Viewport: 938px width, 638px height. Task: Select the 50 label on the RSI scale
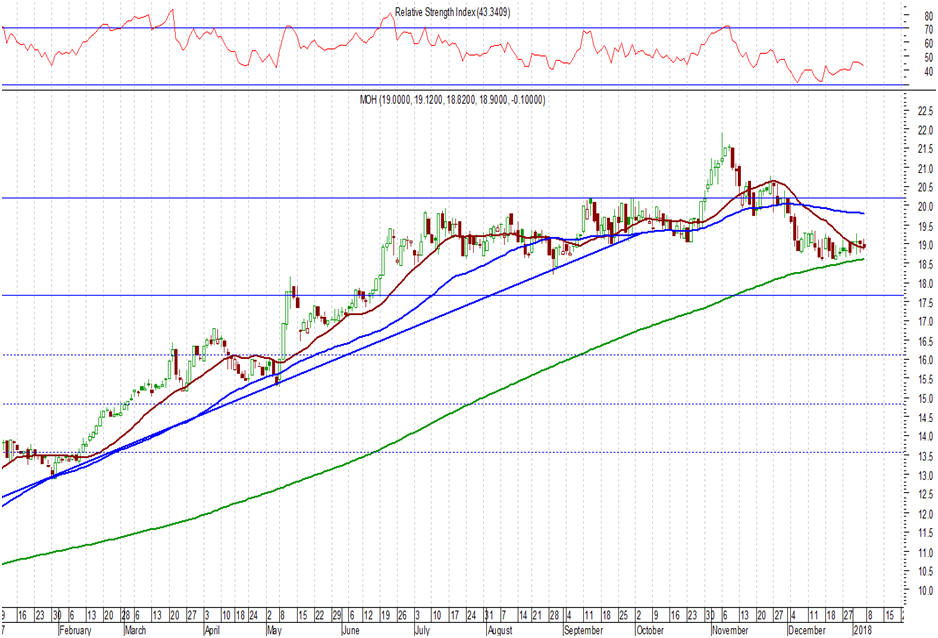click(x=928, y=57)
